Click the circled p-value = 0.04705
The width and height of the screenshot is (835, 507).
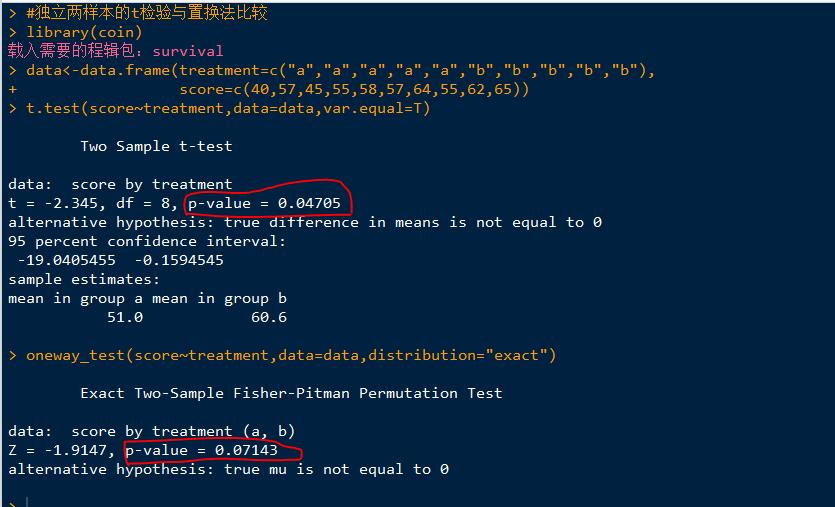pos(265,203)
